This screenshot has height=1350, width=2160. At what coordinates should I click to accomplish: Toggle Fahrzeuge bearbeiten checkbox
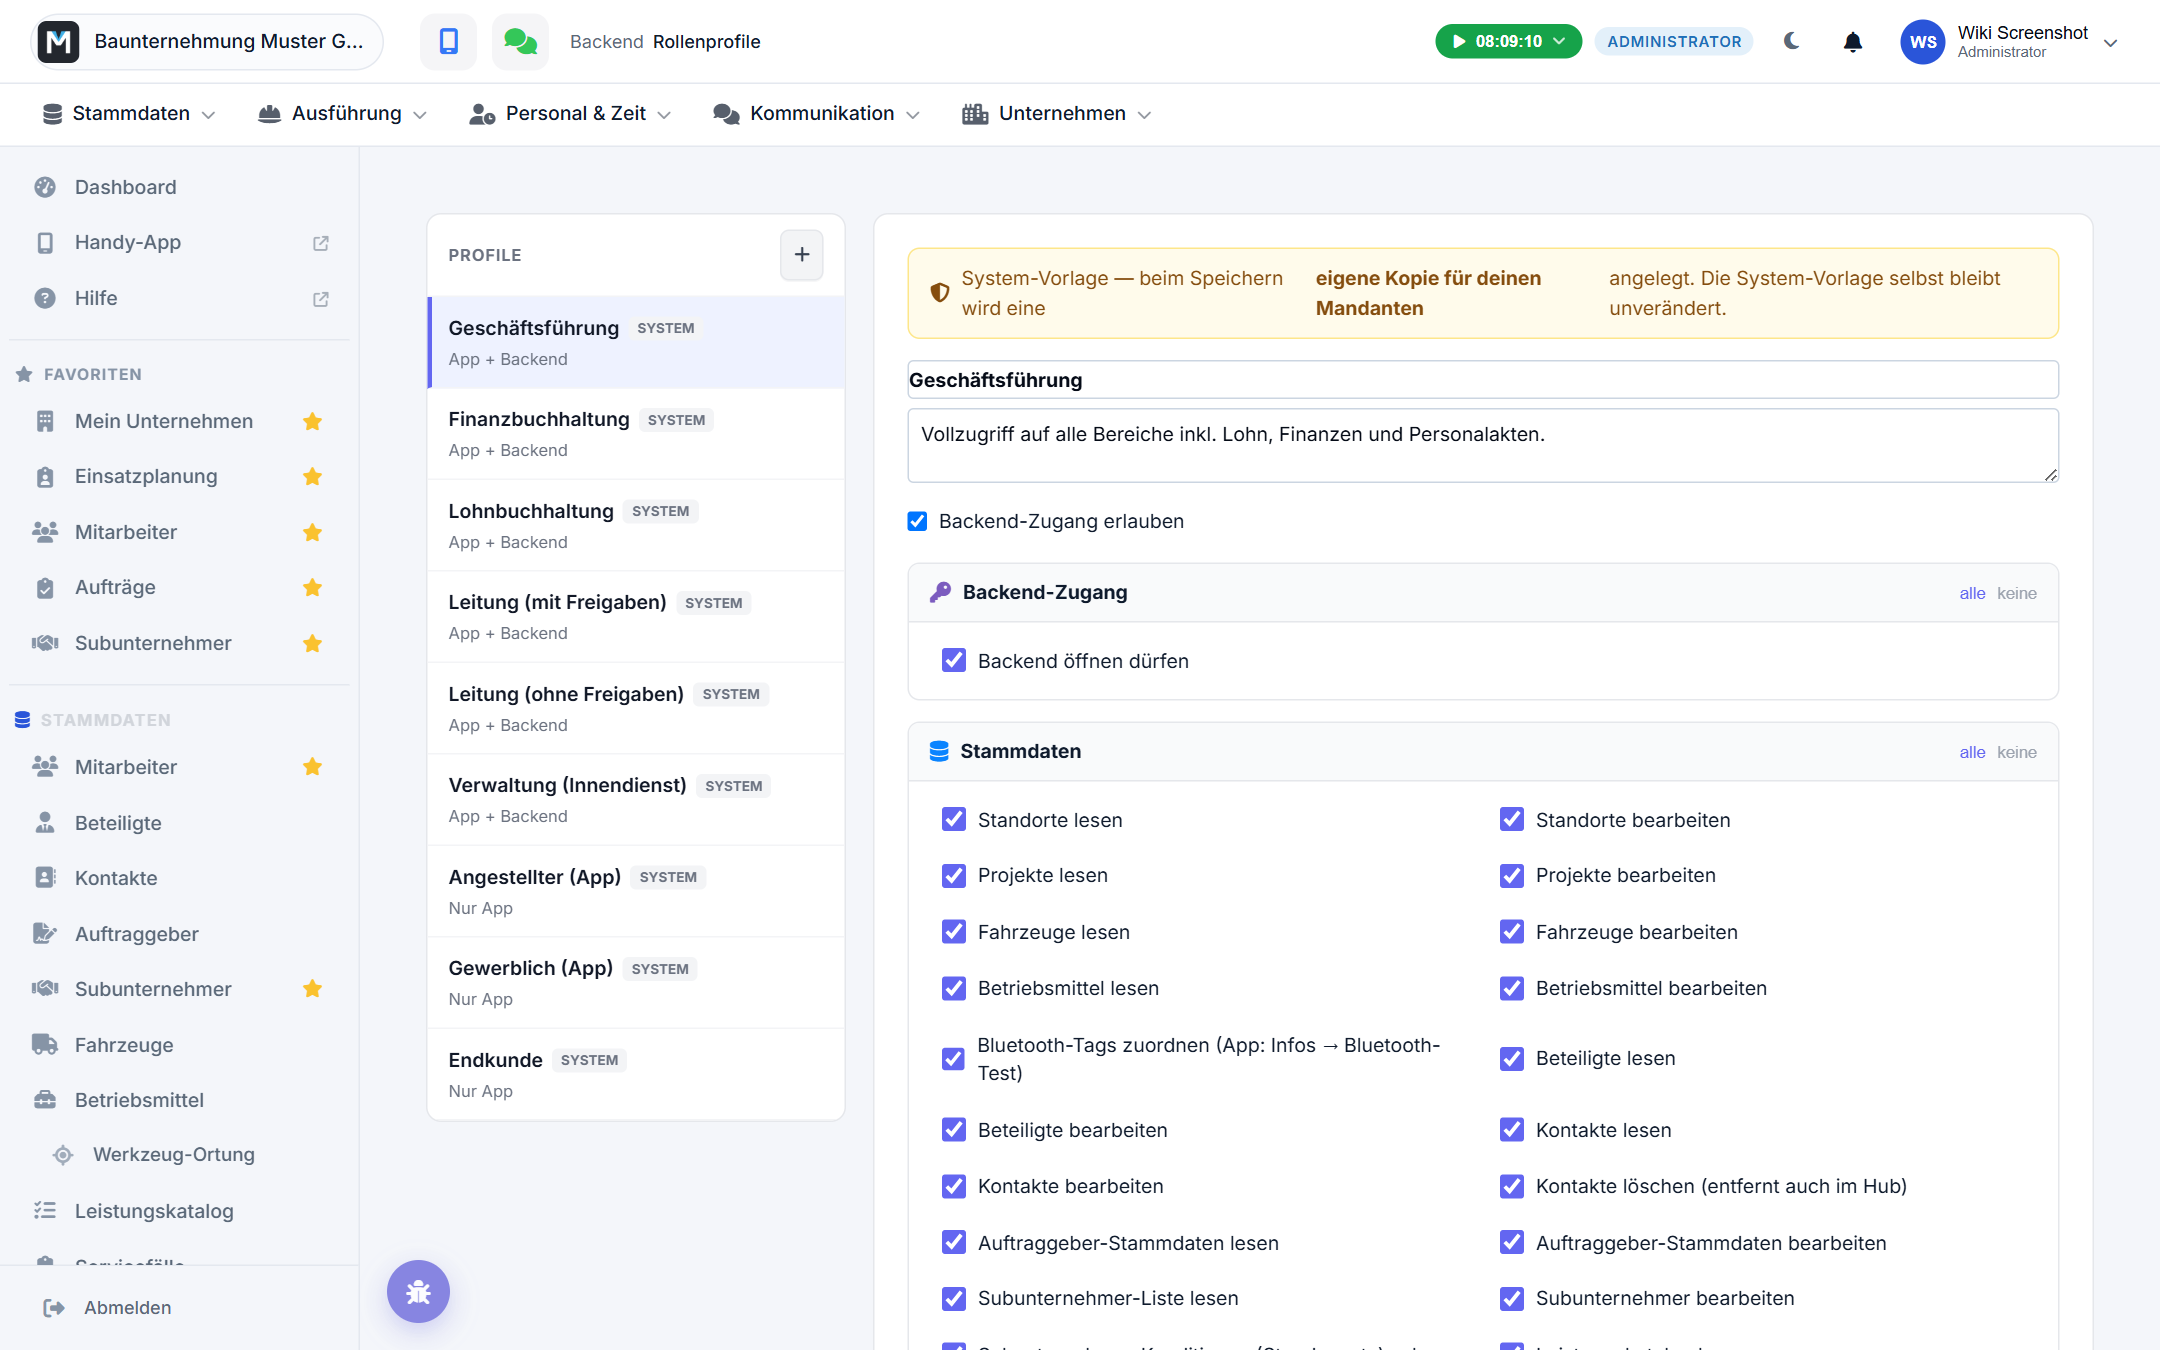tap(1512, 931)
